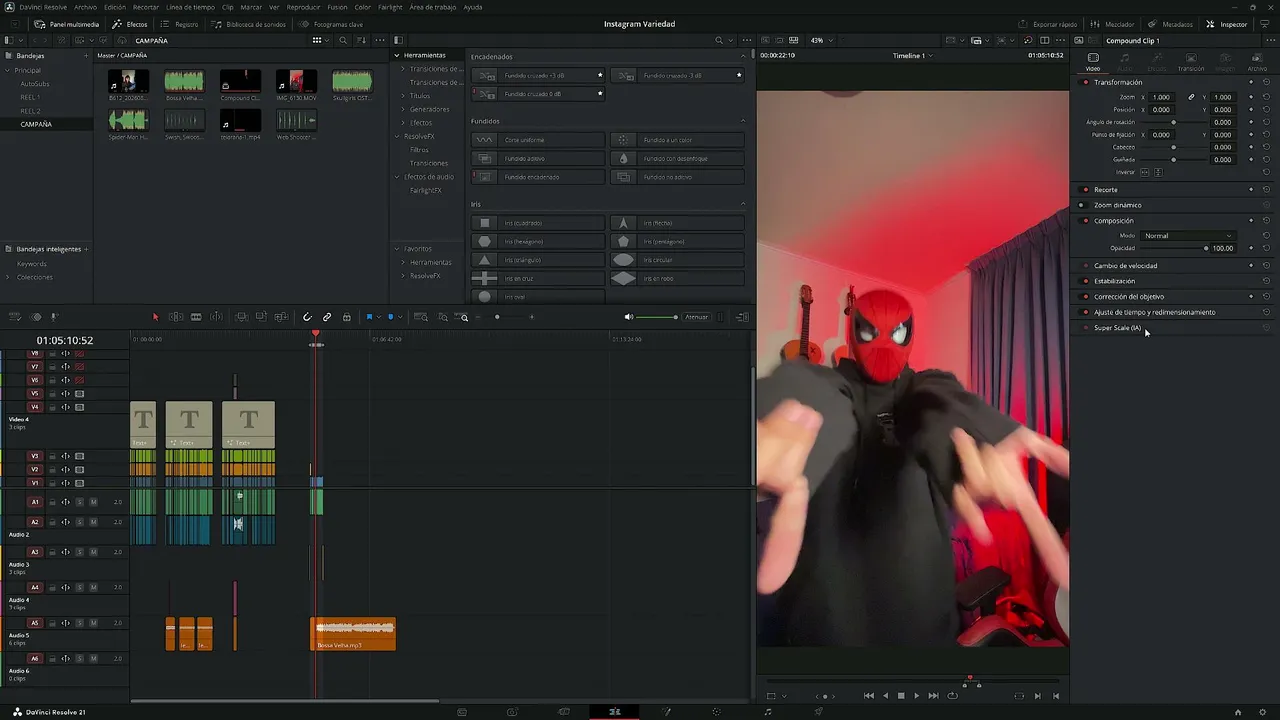Select the Iris circular transition
This screenshot has width=1280, height=720.
click(678, 260)
